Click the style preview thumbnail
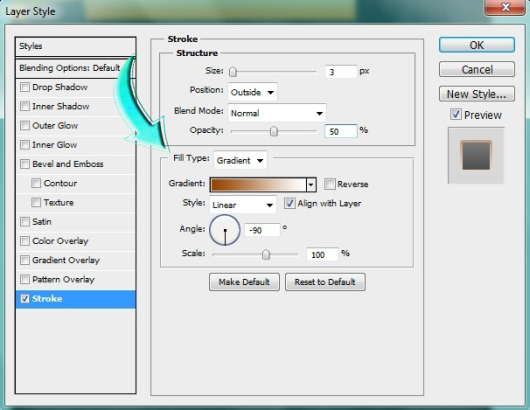This screenshot has width=530, height=410. pyautogui.click(x=476, y=155)
